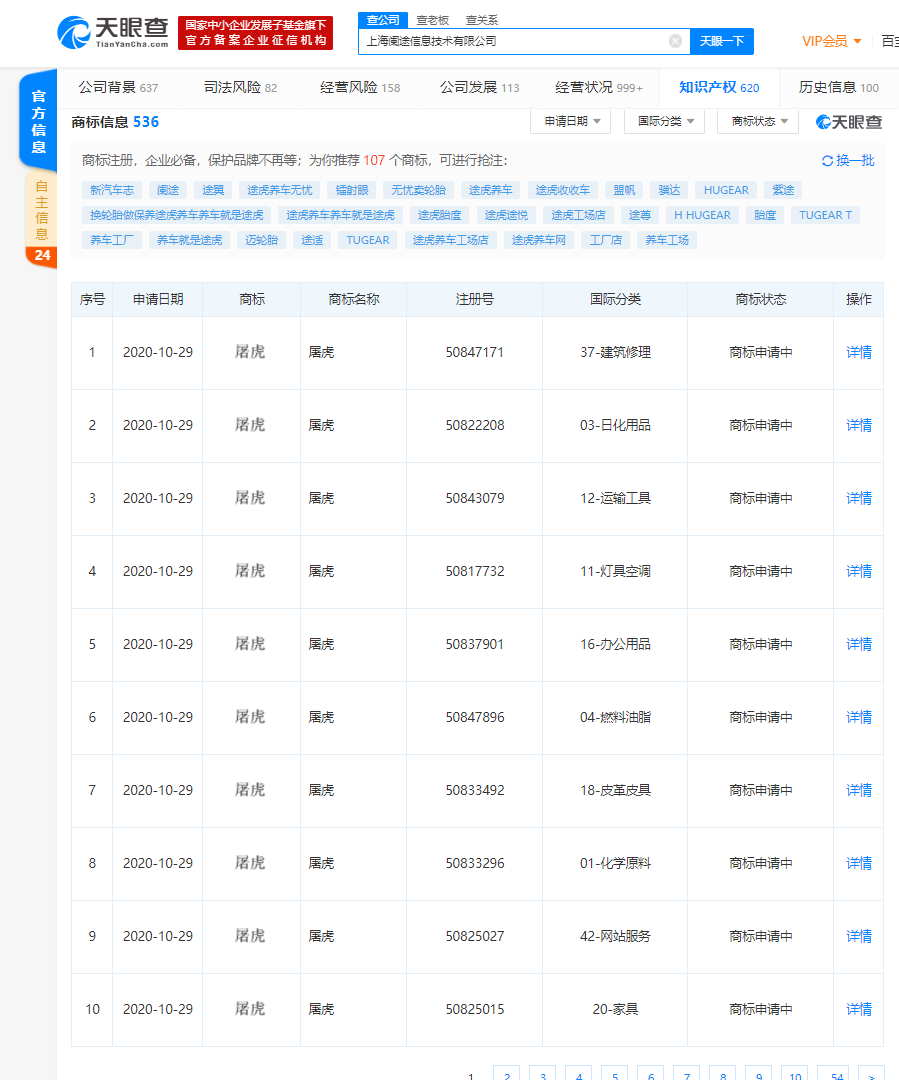Click category cell 42-网站服务
Image resolution: width=899 pixels, height=1080 pixels.
[x=615, y=936]
